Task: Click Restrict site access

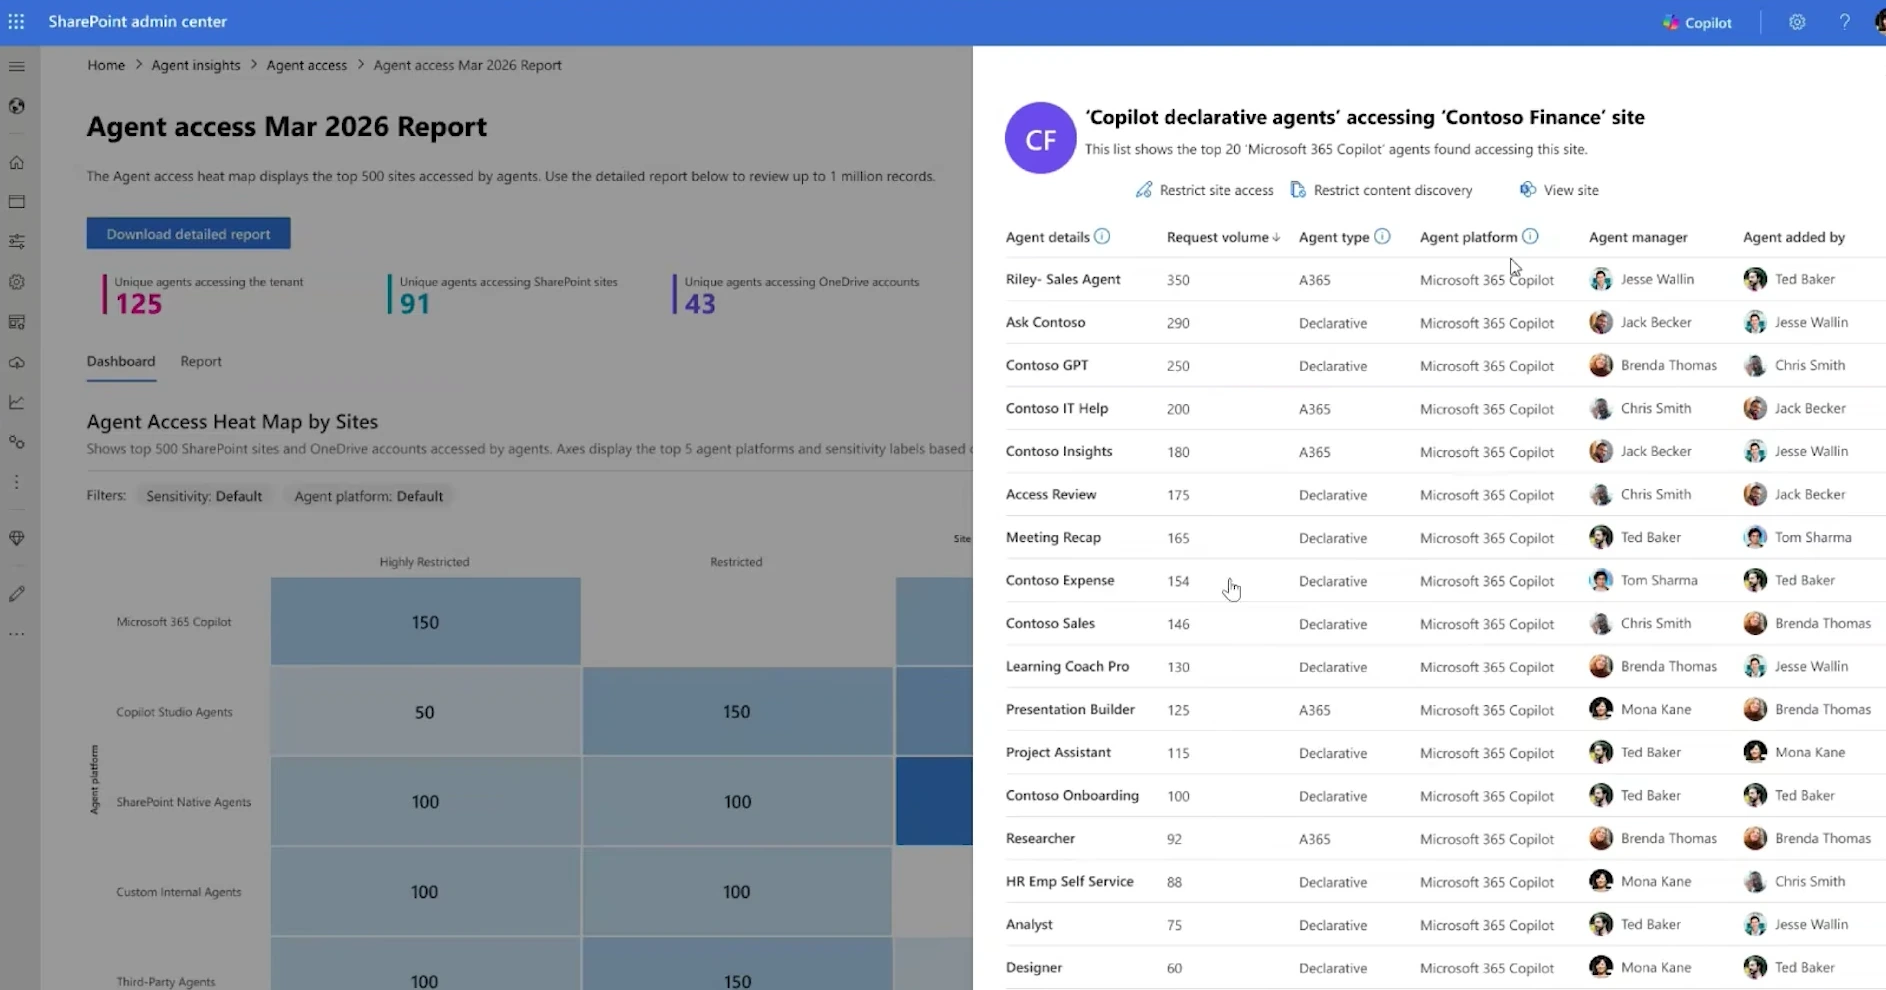Action: click(1205, 190)
